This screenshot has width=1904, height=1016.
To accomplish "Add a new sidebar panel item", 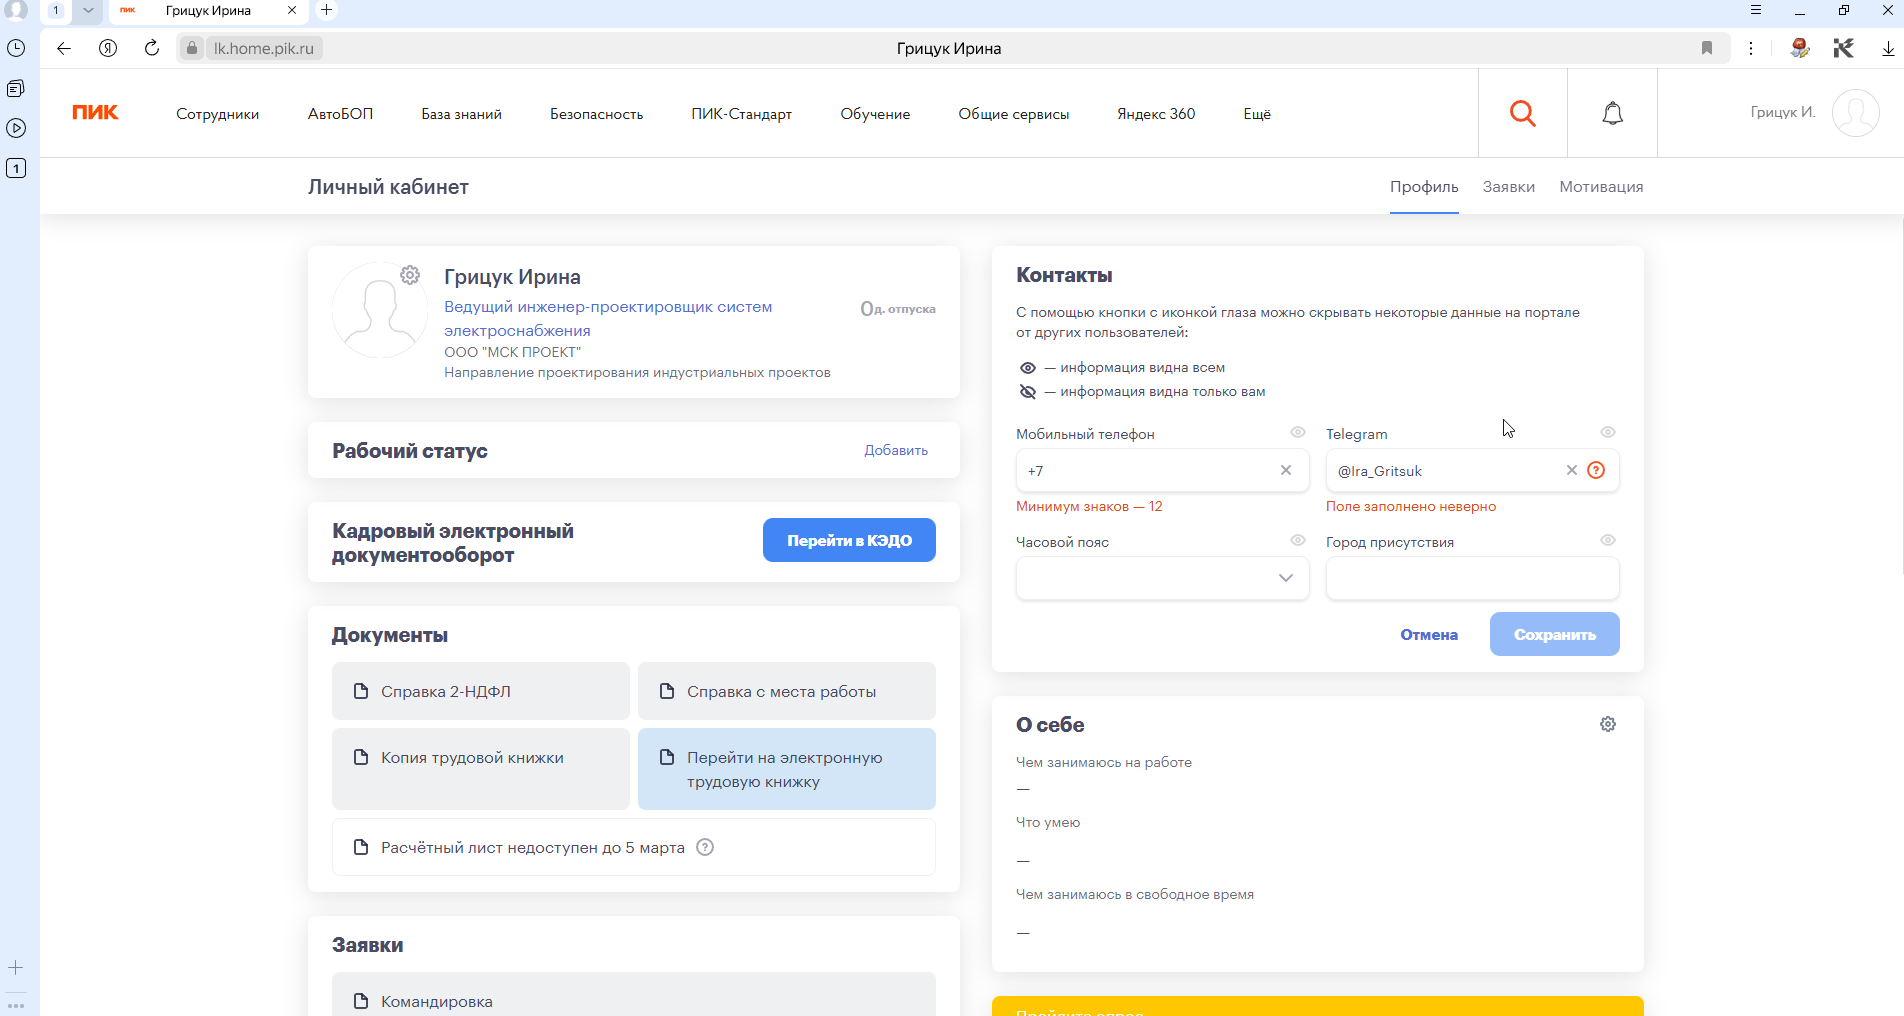I will 16,968.
